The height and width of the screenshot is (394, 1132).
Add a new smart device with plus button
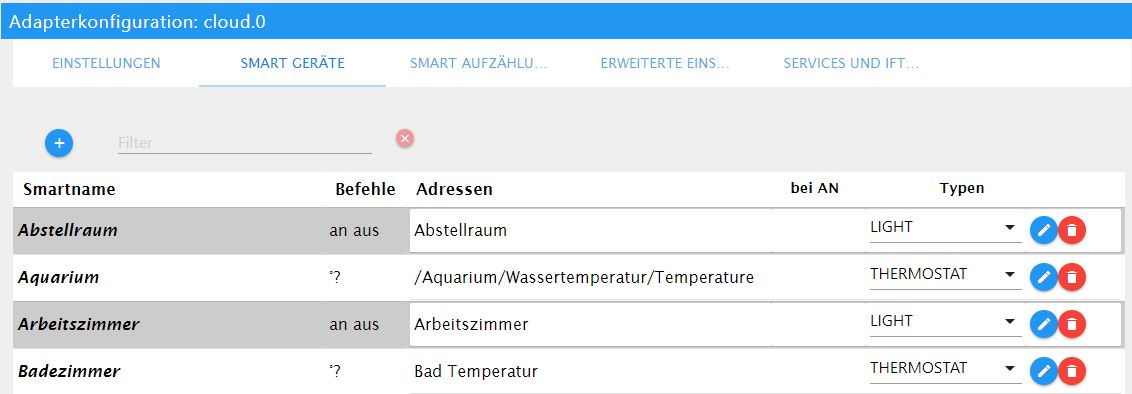pyautogui.click(x=59, y=143)
